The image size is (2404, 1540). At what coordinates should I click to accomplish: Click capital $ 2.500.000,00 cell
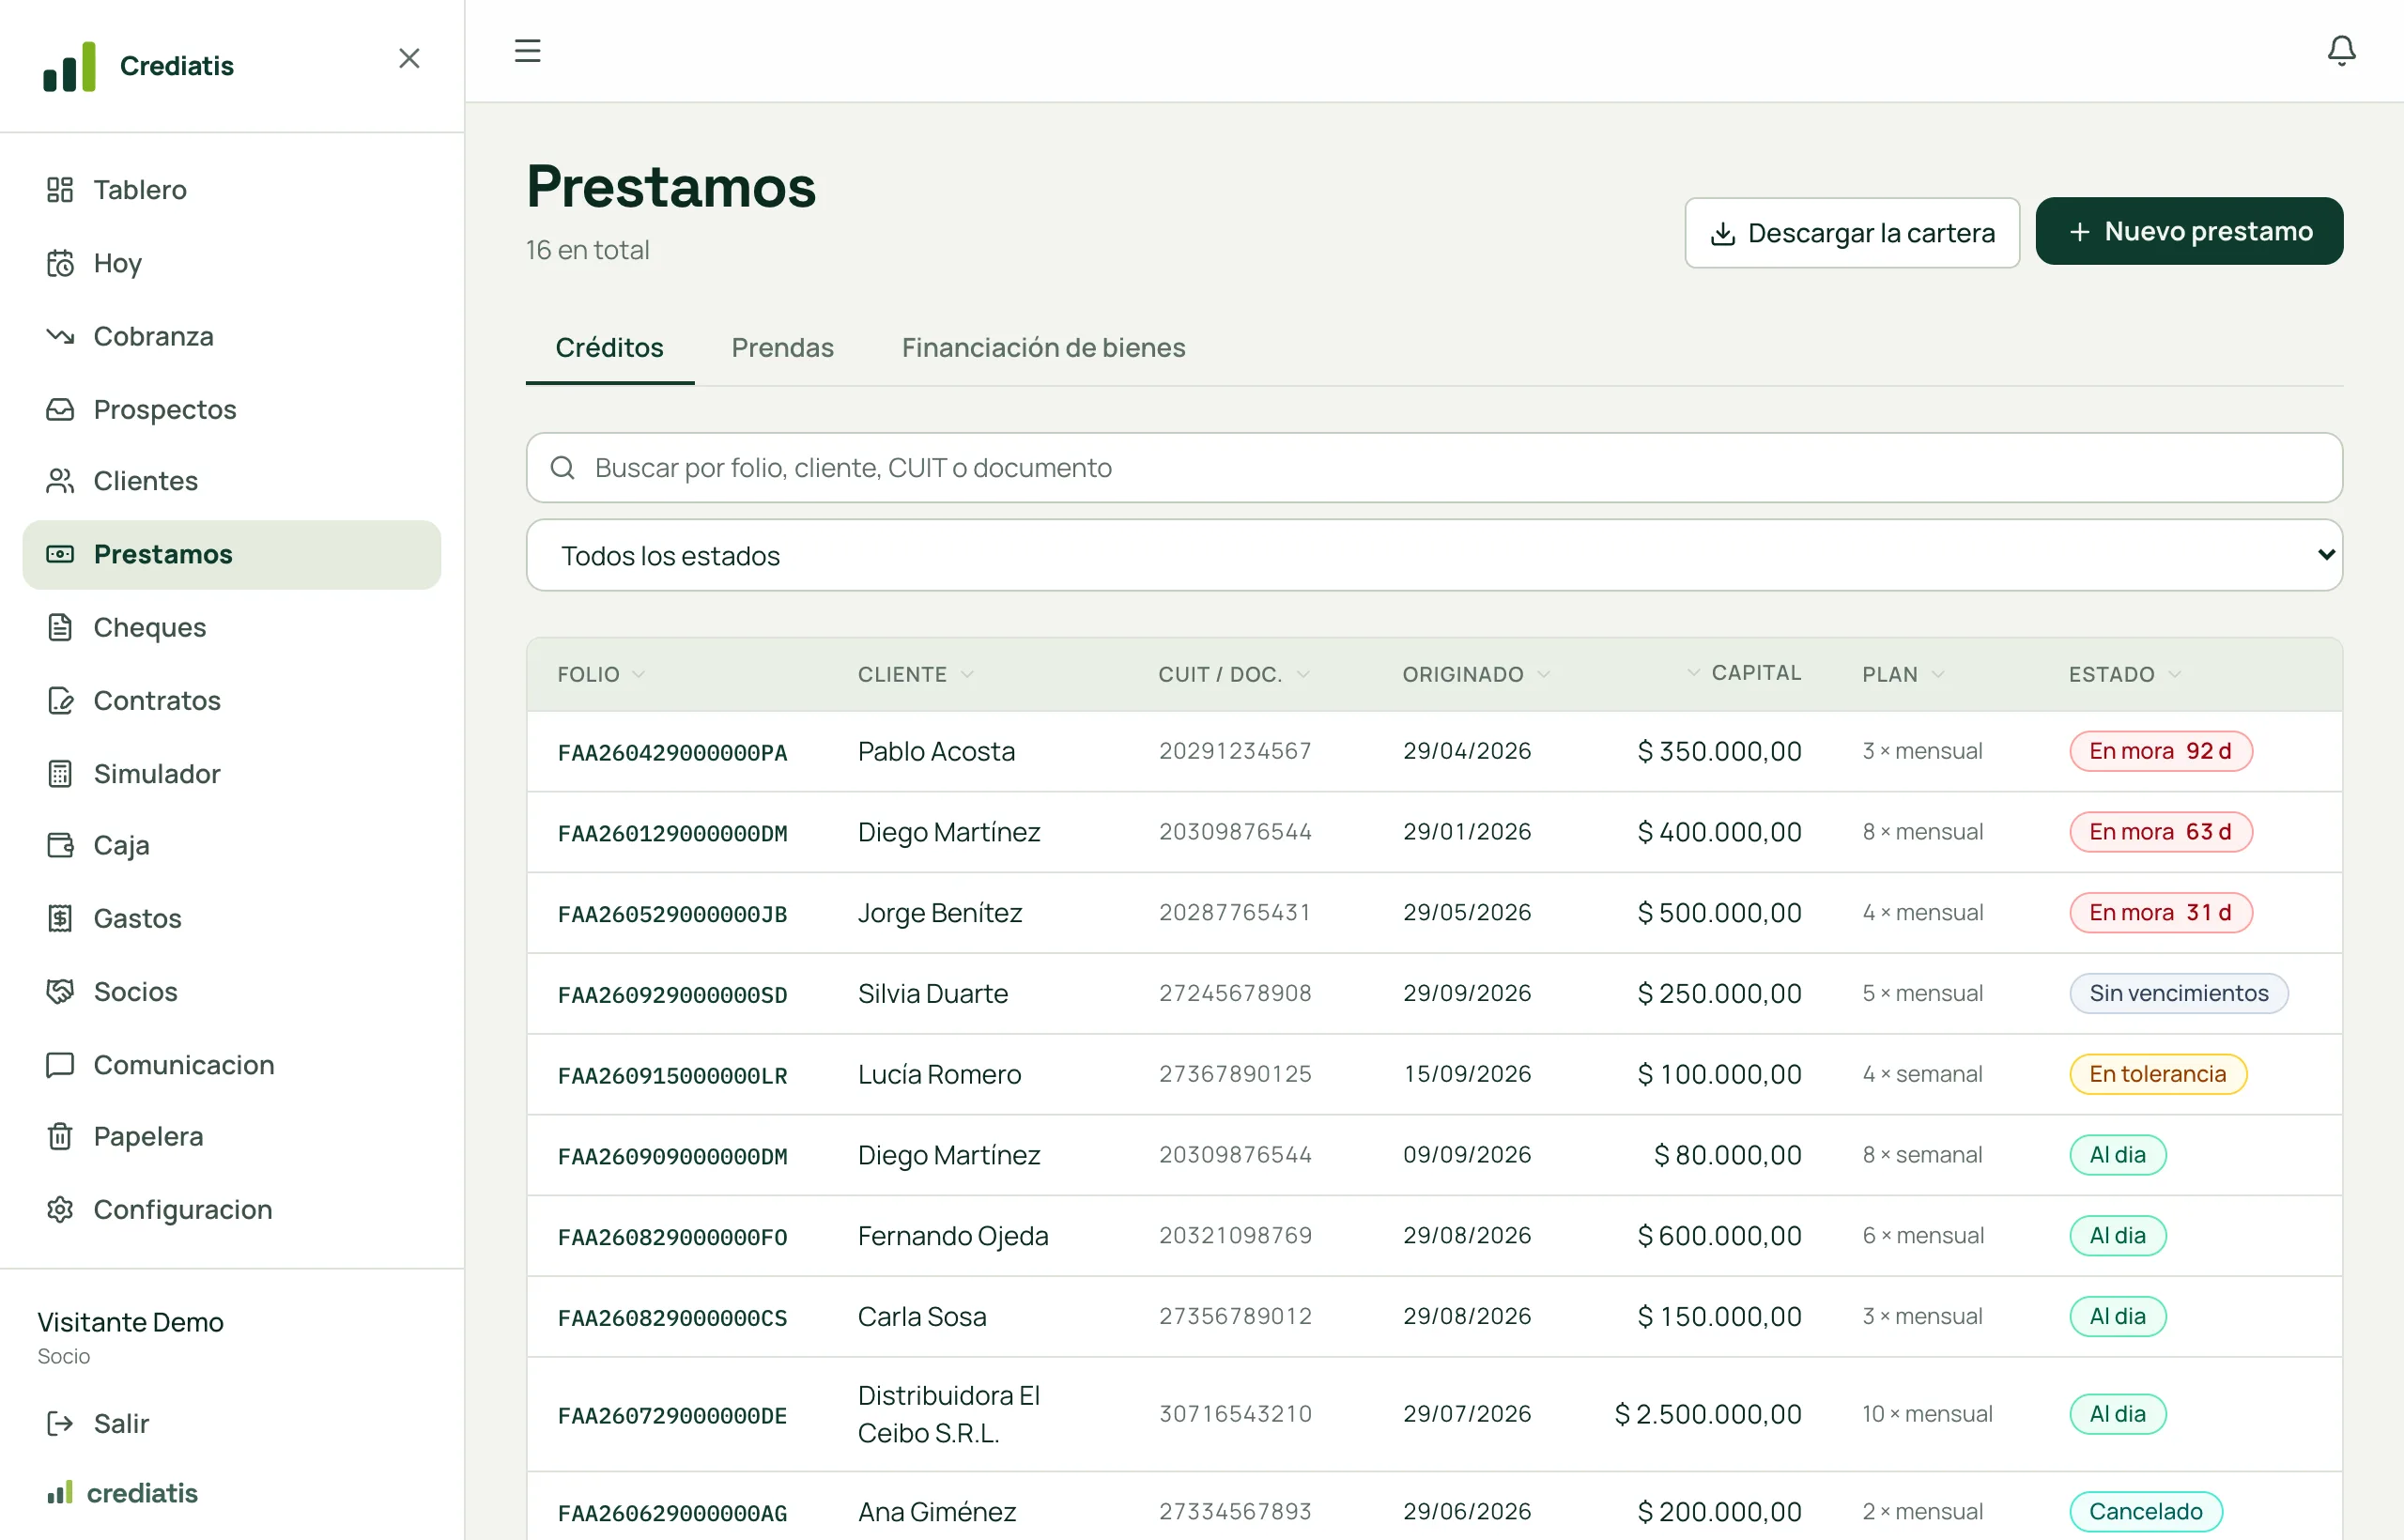tap(1707, 1414)
